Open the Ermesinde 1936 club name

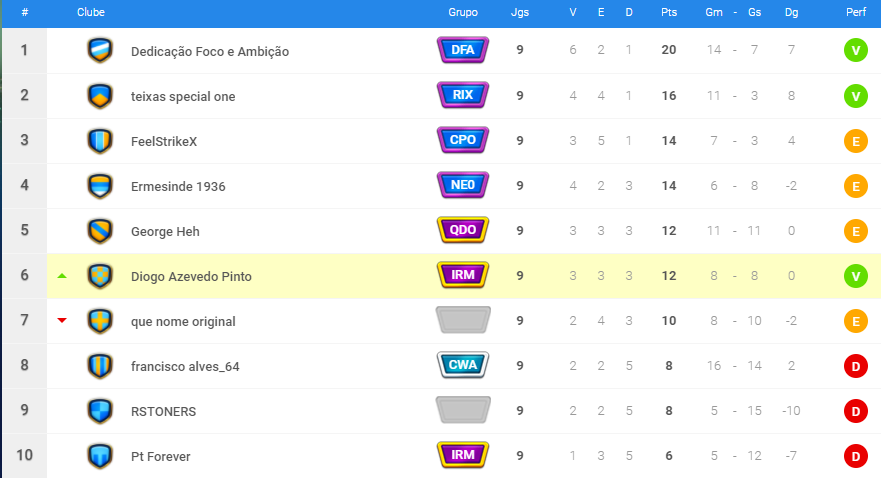(178, 186)
